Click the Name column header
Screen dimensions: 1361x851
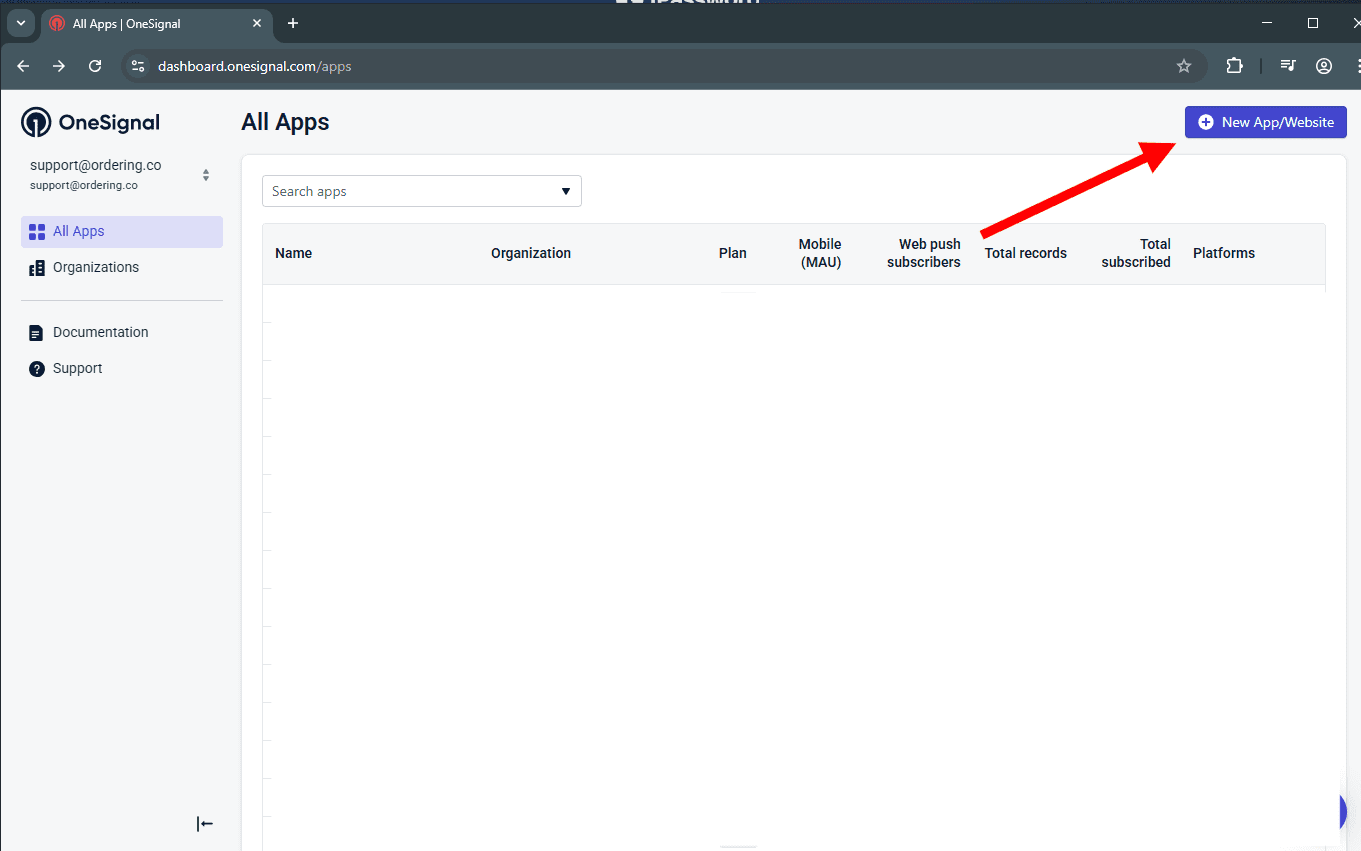[x=293, y=253]
